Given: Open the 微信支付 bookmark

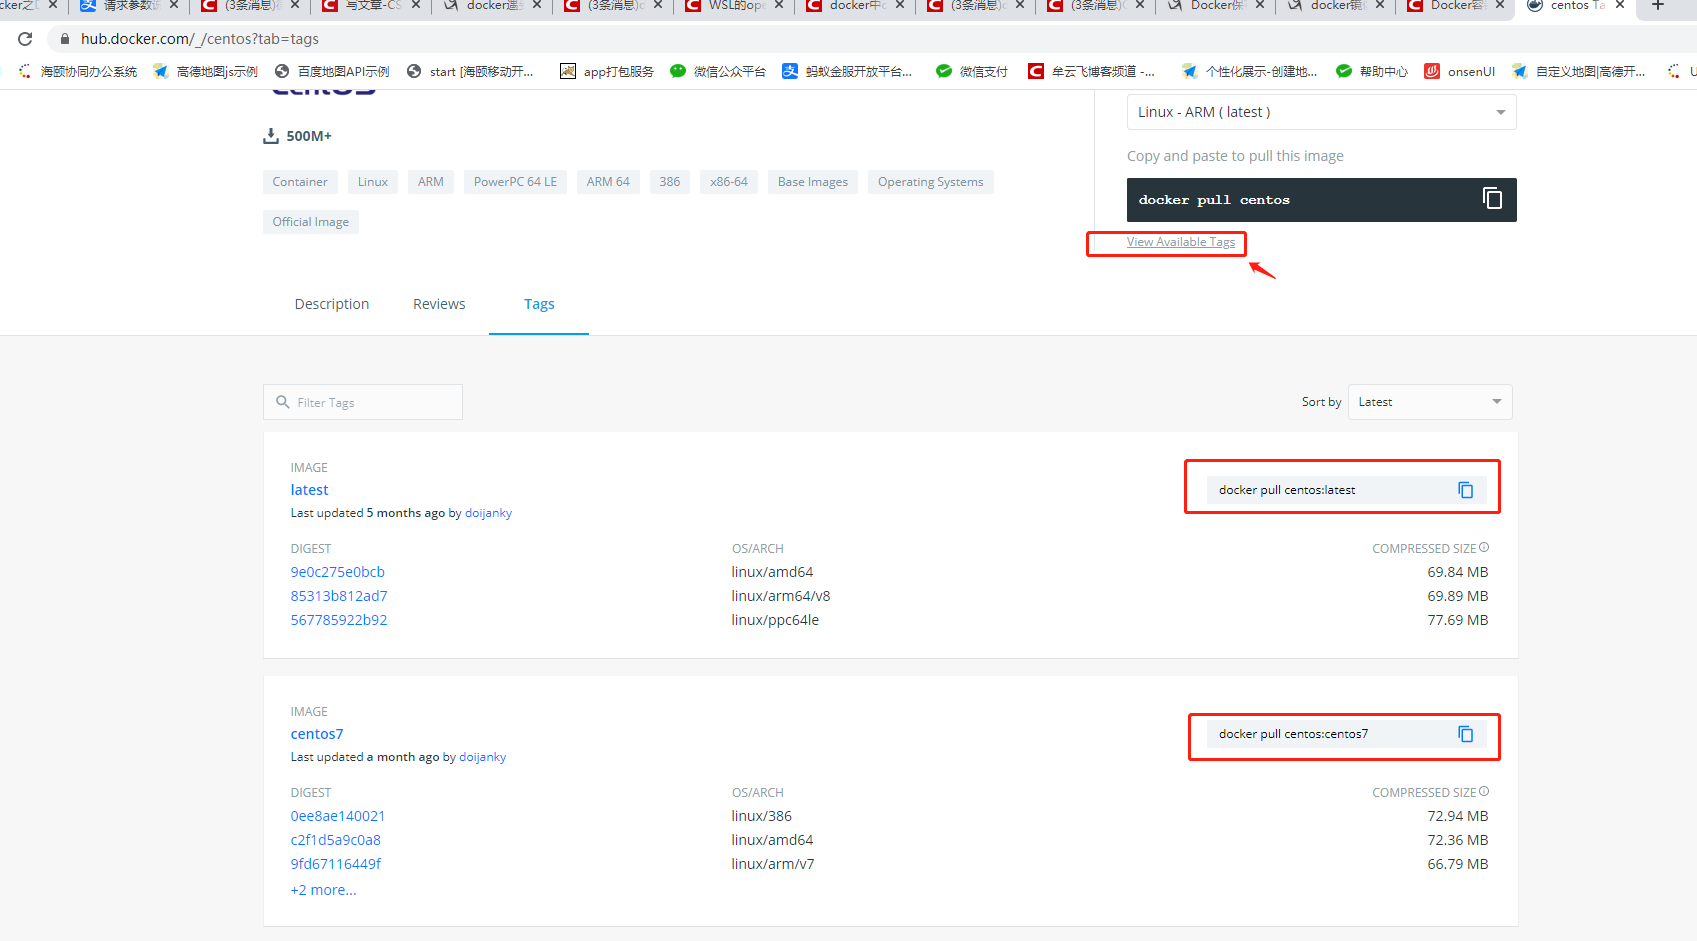Looking at the screenshot, I should (x=972, y=71).
